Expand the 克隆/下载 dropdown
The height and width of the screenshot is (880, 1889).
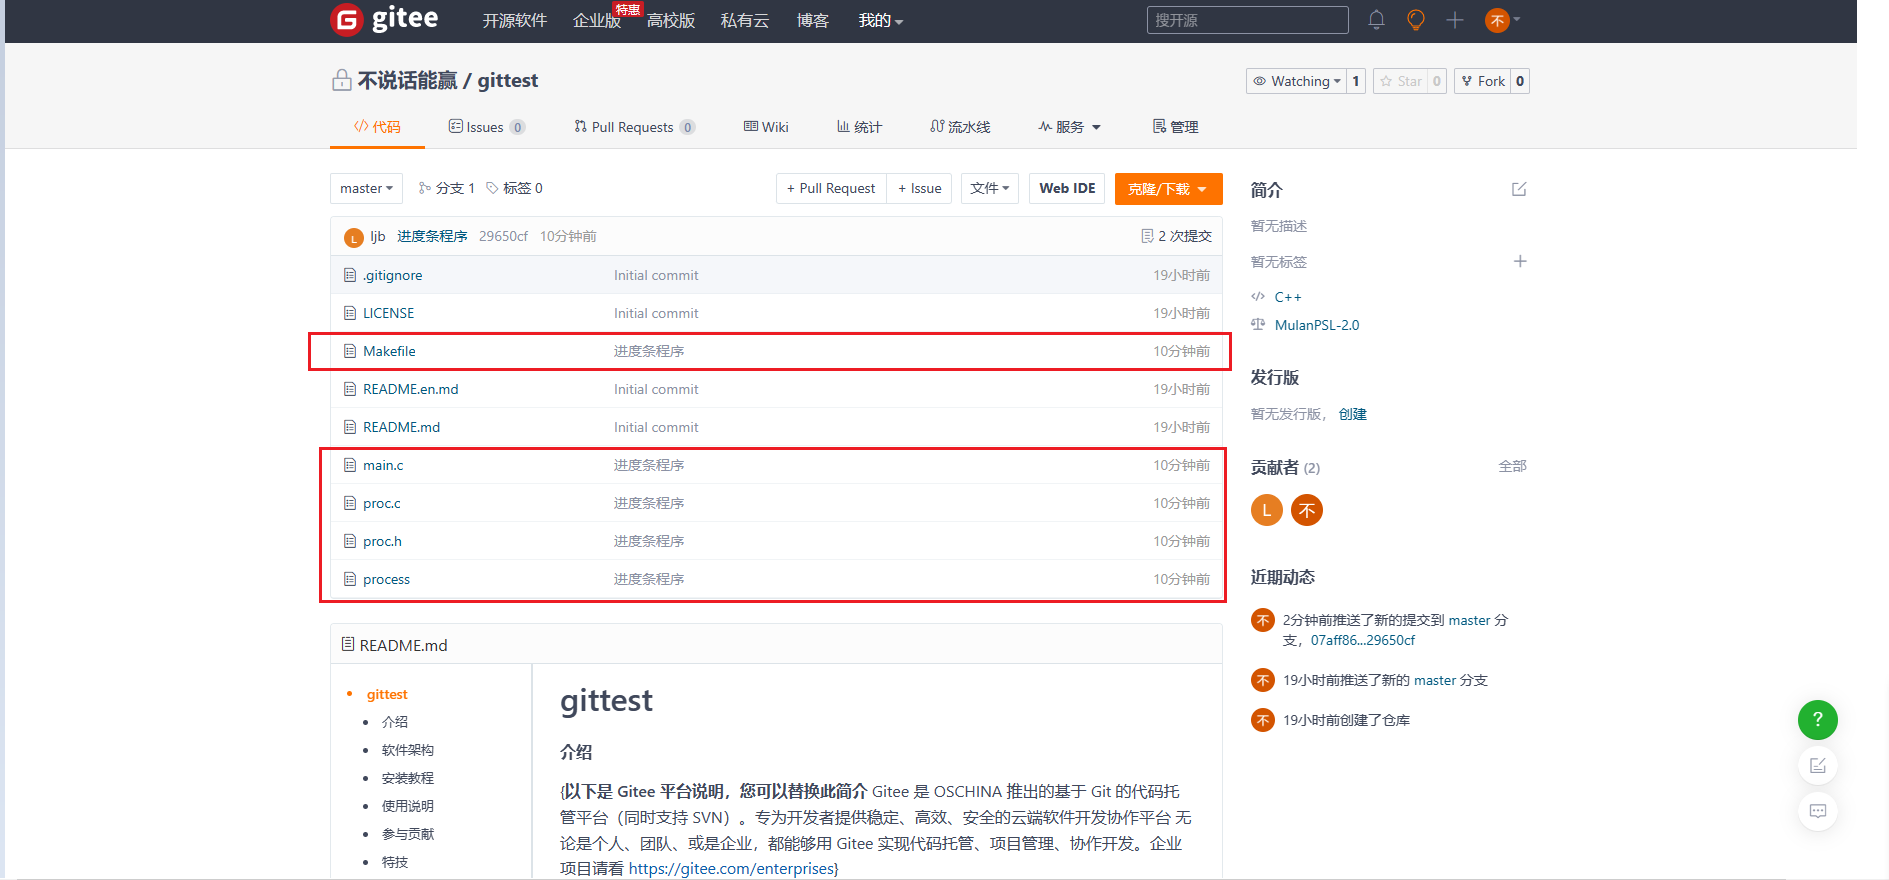(x=1168, y=189)
